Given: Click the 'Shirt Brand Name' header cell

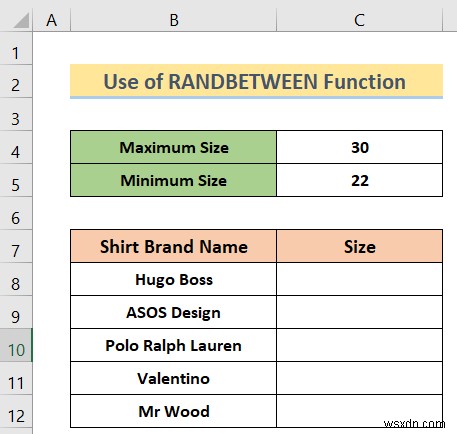Looking at the screenshot, I should point(173,246).
